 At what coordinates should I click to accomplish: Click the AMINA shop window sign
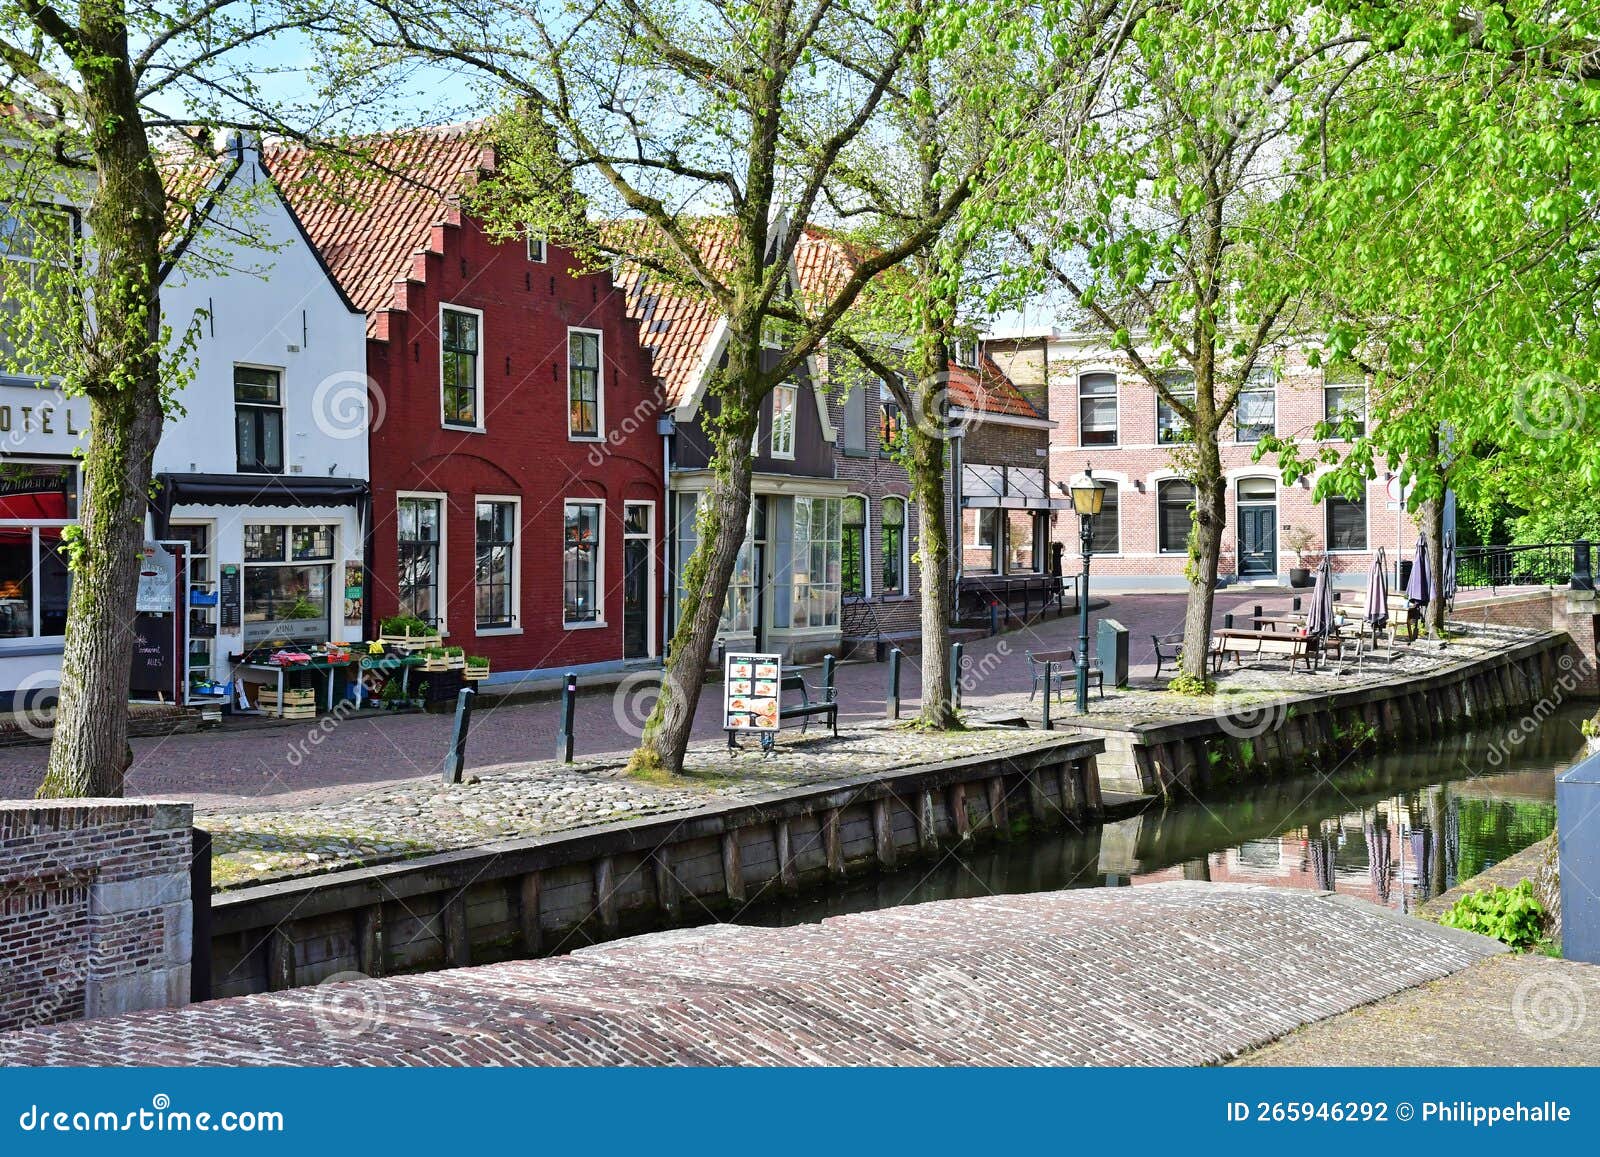coord(282,630)
